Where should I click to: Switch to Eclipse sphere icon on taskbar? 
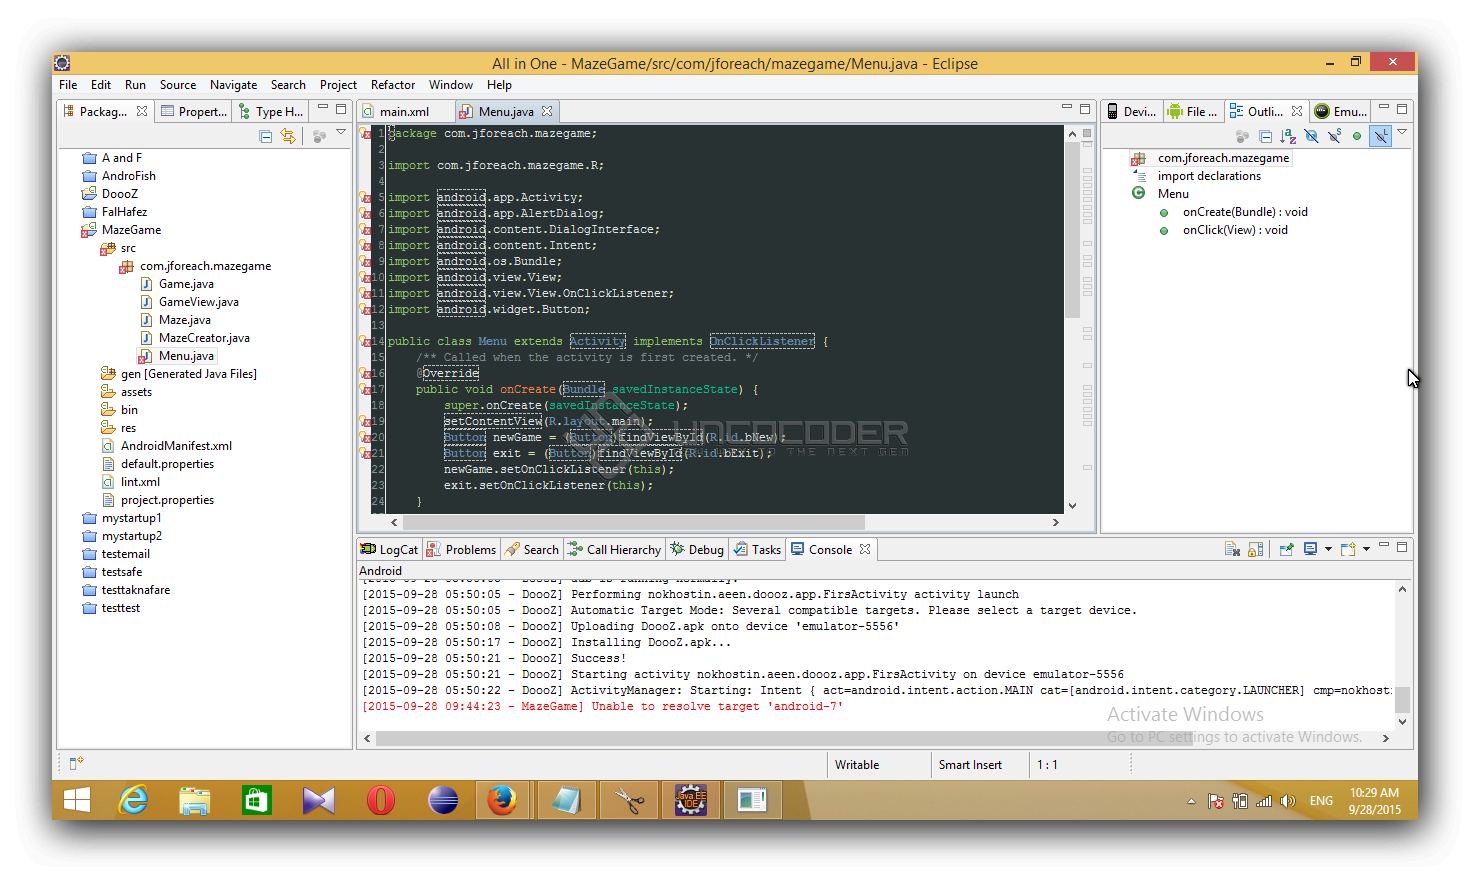click(x=443, y=800)
